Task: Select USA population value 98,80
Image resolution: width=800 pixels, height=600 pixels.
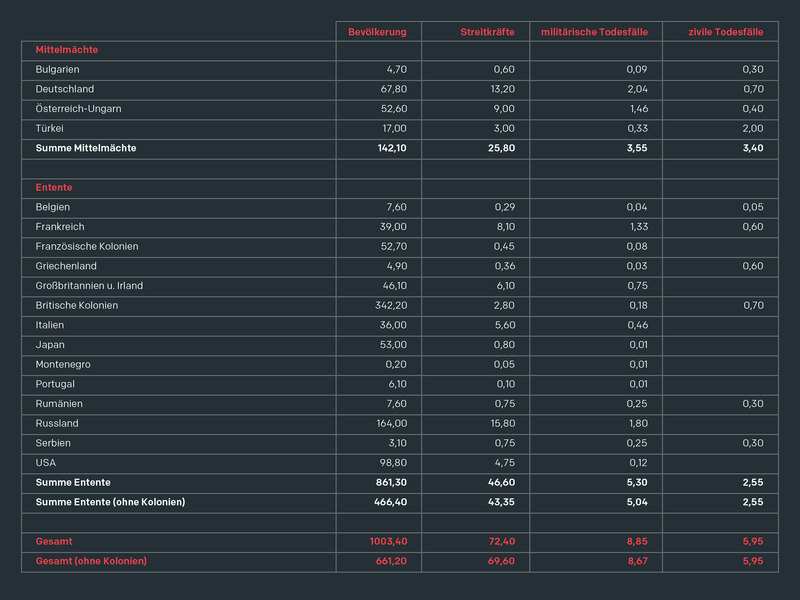Action: click(x=393, y=463)
